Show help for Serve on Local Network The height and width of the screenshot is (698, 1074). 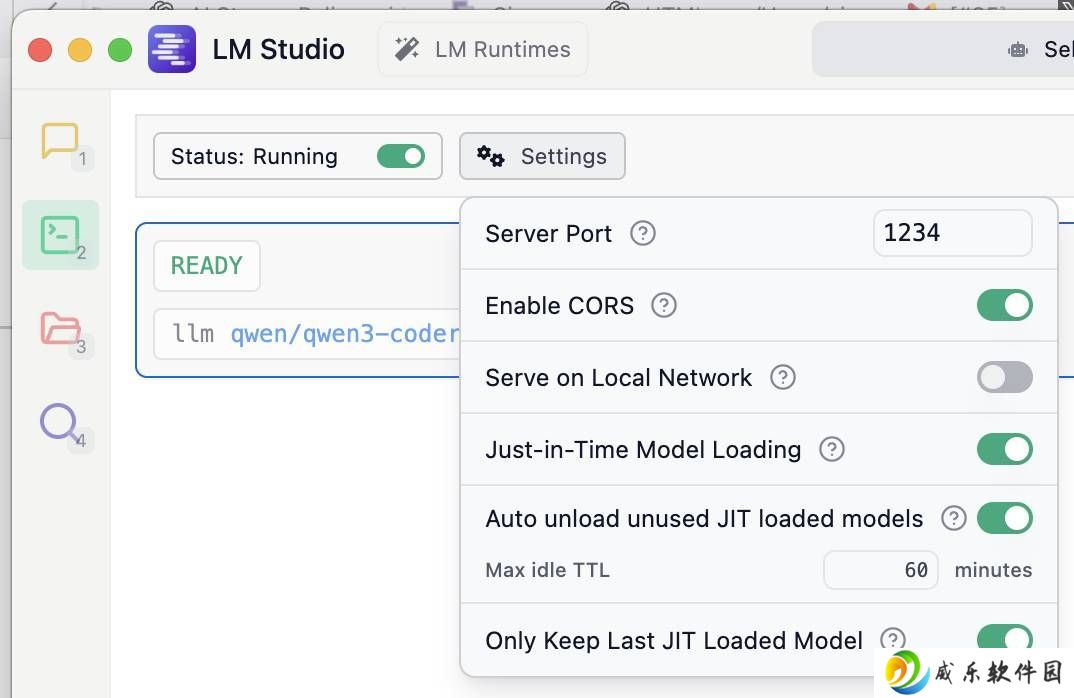click(x=782, y=377)
